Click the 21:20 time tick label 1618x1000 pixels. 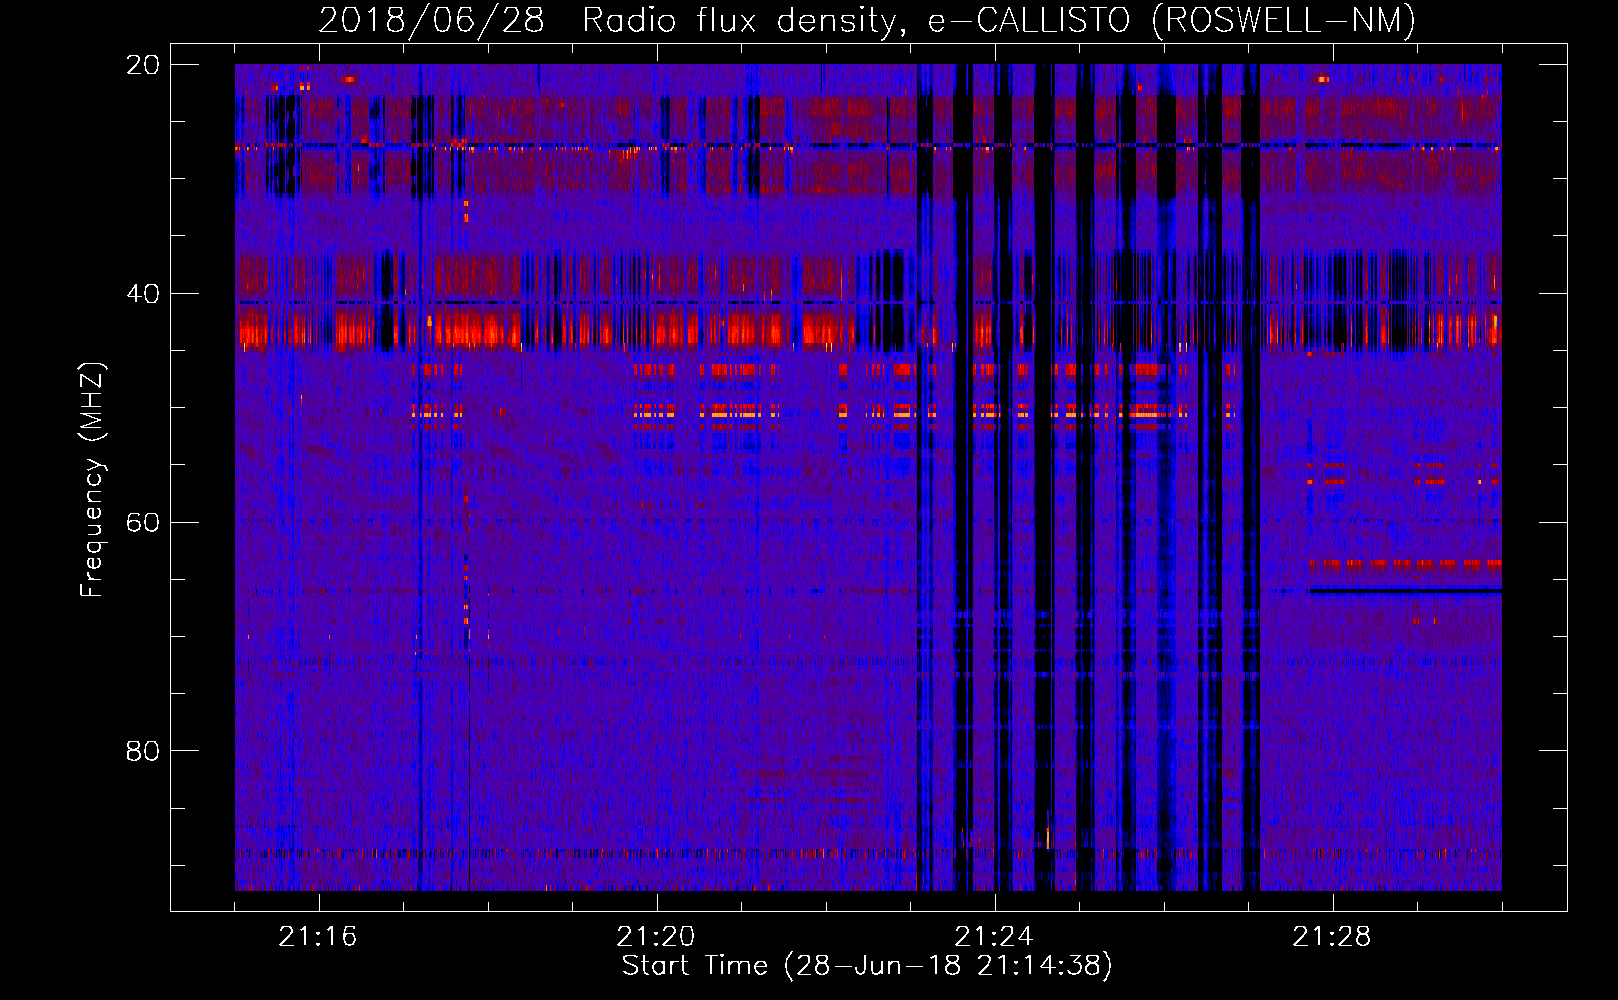click(x=656, y=937)
